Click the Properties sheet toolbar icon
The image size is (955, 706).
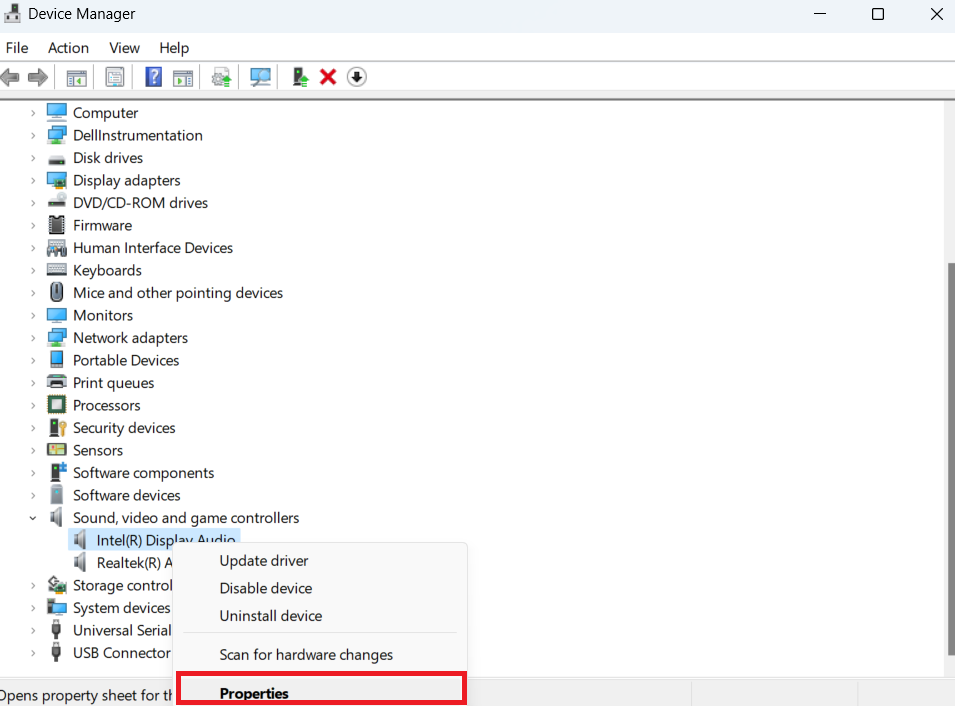(115, 77)
